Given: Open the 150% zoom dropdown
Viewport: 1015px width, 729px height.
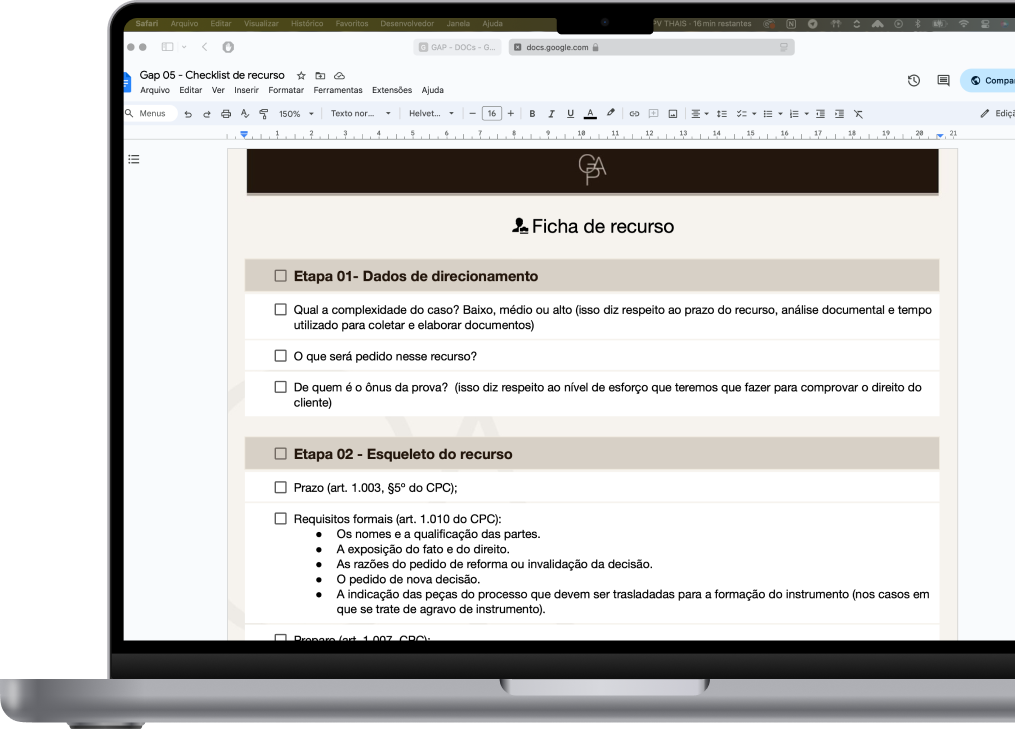Looking at the screenshot, I should 295,114.
